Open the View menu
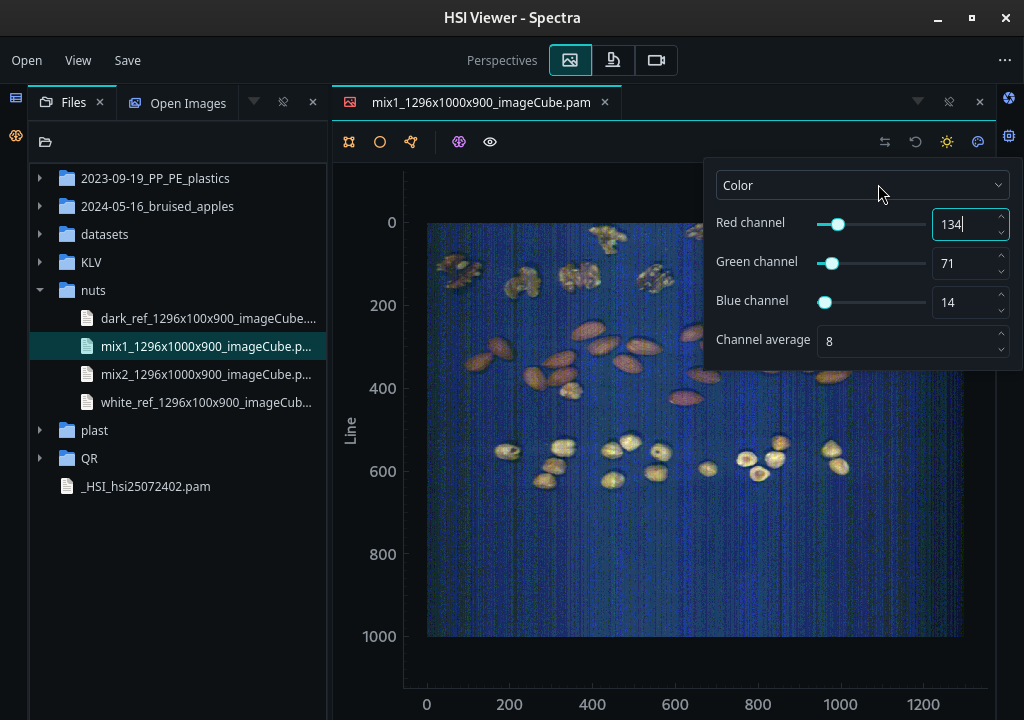1024x720 pixels. (x=78, y=60)
